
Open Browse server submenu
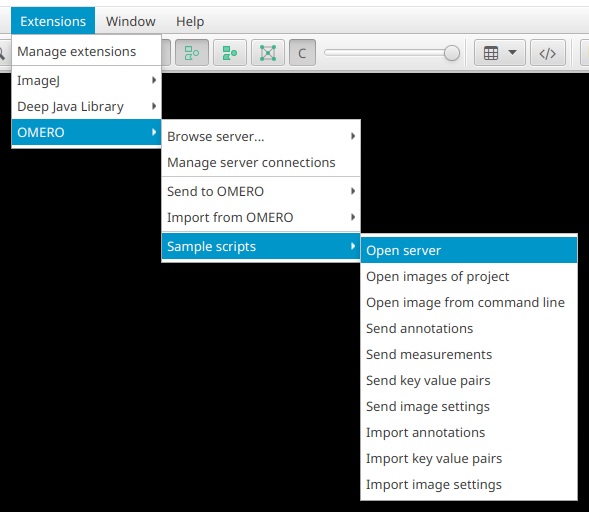point(261,136)
